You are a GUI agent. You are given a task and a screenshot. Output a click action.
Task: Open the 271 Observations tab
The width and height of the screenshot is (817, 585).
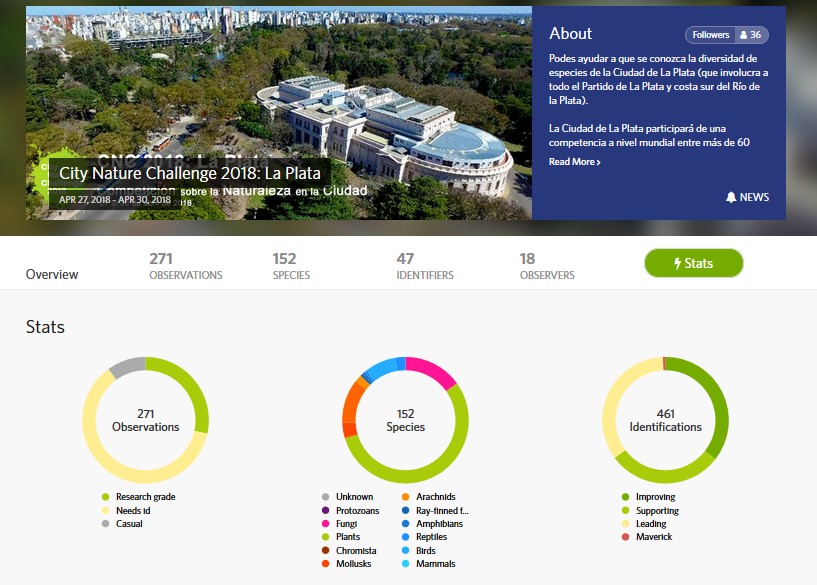[185, 266]
